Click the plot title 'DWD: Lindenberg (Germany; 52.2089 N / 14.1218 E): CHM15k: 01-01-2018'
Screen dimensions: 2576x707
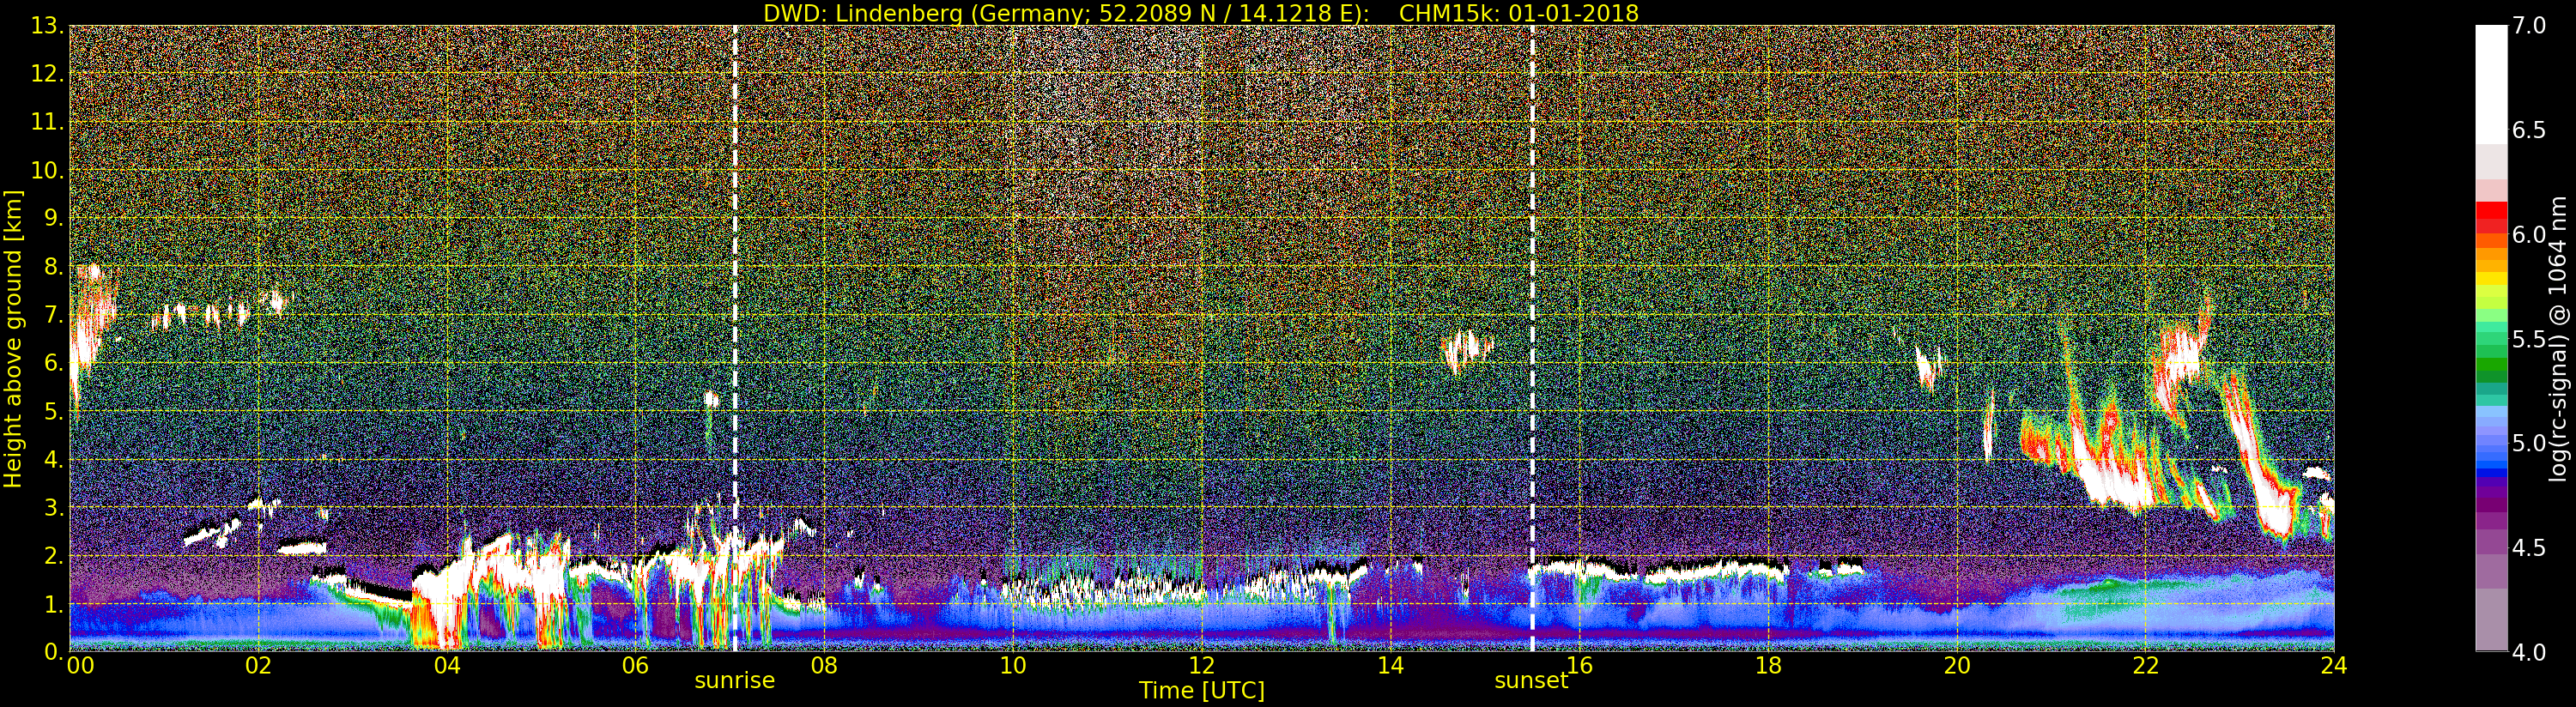tap(1200, 13)
